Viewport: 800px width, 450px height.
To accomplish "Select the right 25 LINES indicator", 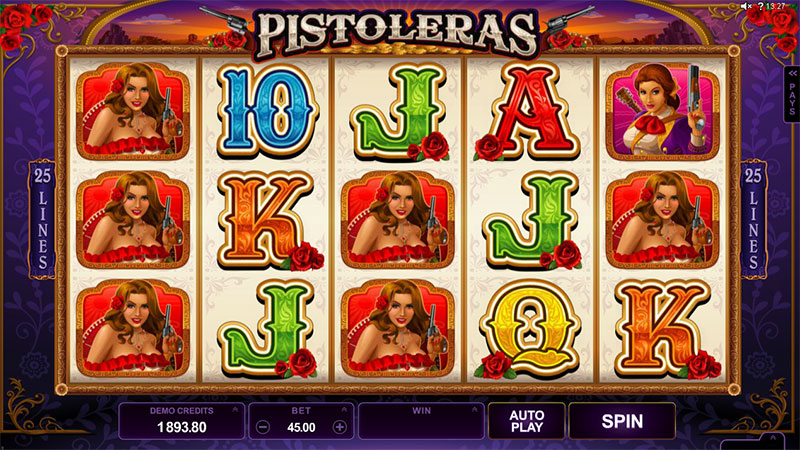I will tap(753, 219).
